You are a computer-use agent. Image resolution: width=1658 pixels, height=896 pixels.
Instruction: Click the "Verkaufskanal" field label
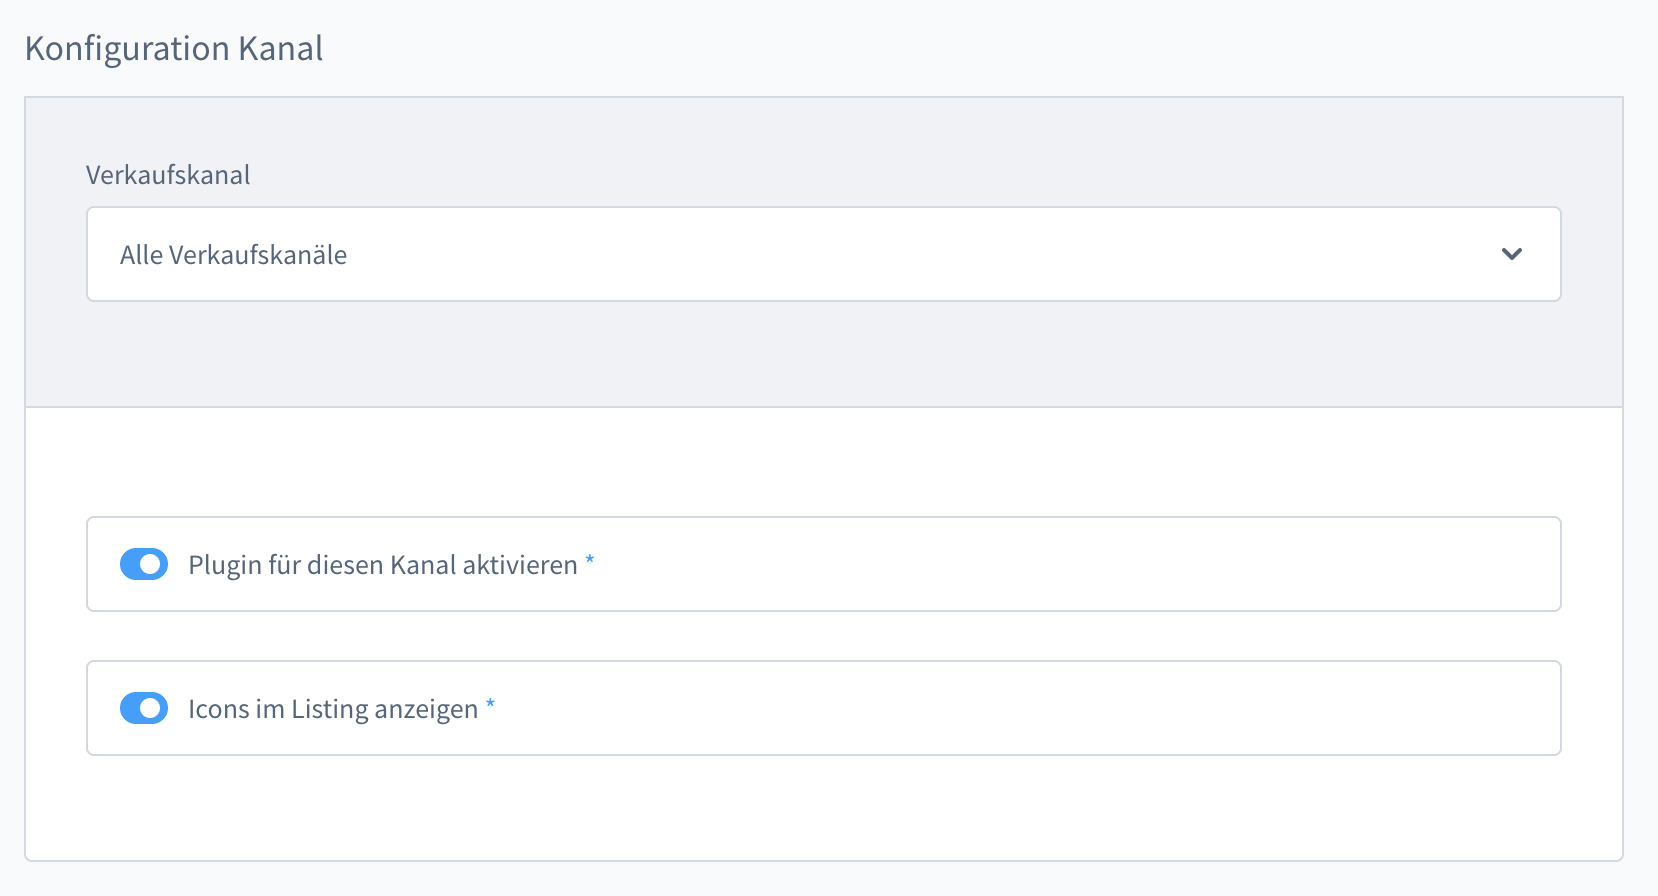[x=168, y=175]
